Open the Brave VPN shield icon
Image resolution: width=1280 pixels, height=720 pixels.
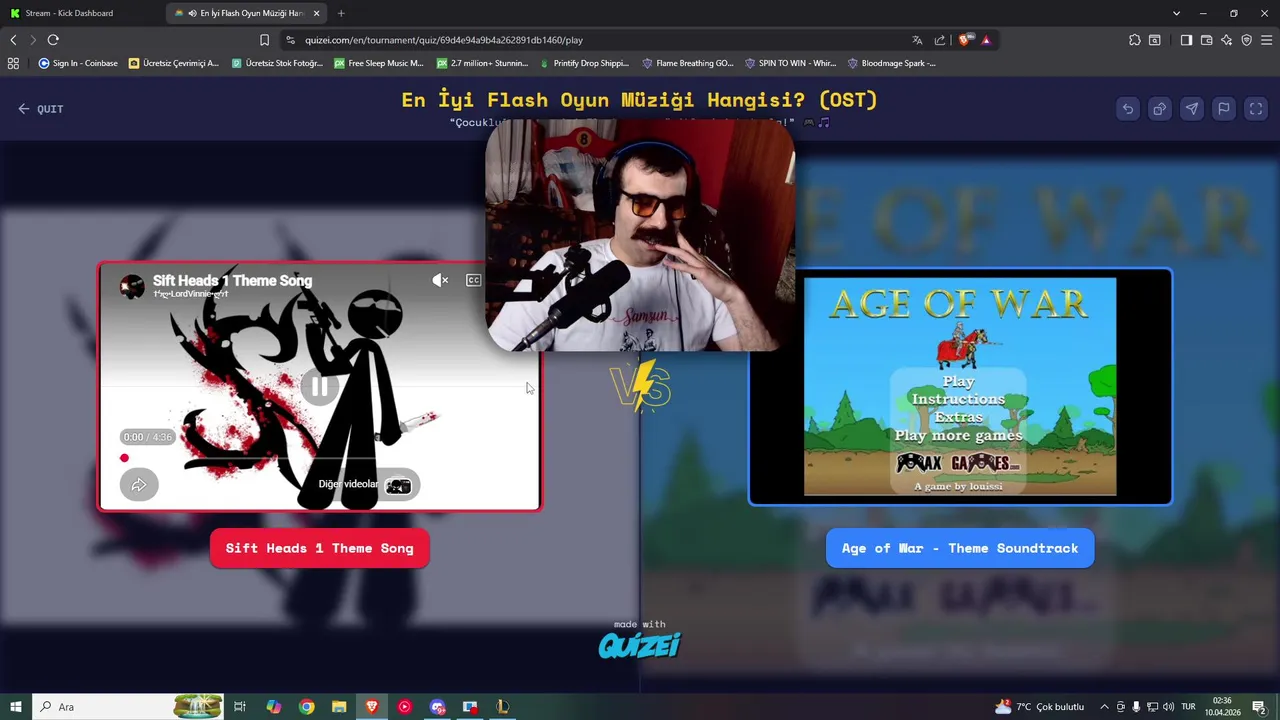(x=1246, y=40)
